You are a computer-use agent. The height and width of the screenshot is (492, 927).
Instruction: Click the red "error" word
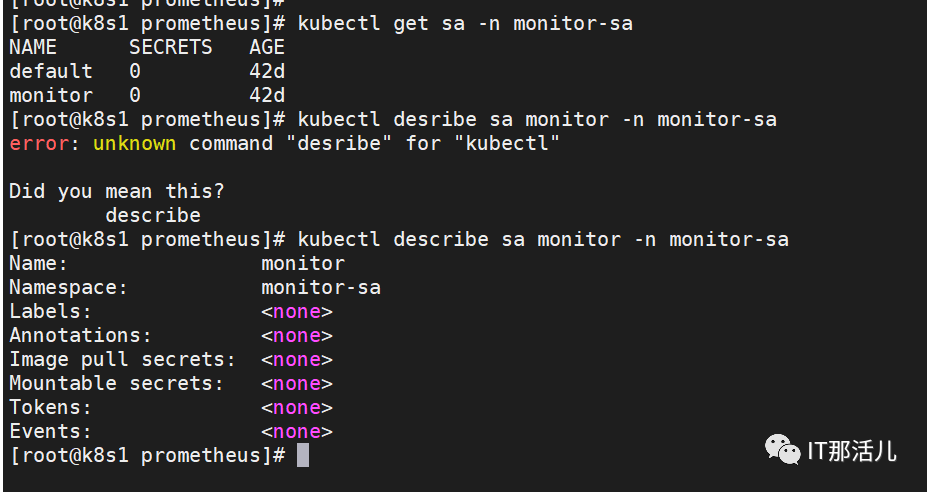point(39,143)
